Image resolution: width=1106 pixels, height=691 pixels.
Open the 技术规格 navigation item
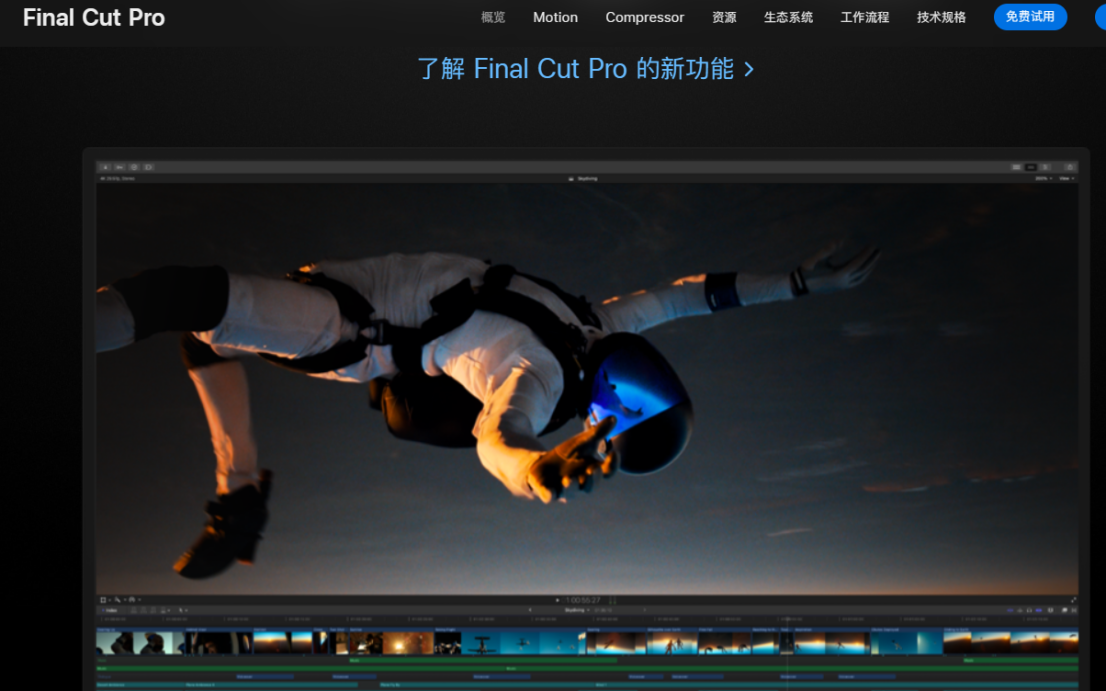point(939,17)
